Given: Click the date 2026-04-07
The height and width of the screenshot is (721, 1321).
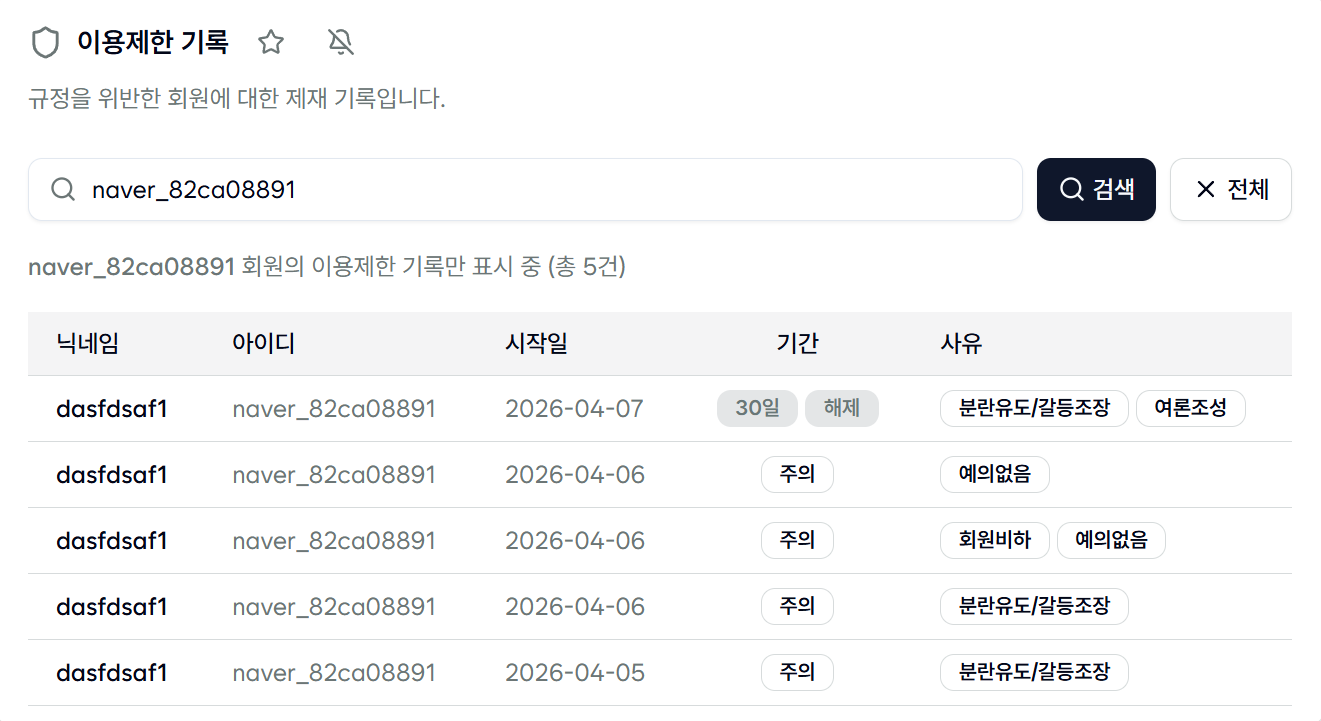Looking at the screenshot, I should (x=574, y=408).
